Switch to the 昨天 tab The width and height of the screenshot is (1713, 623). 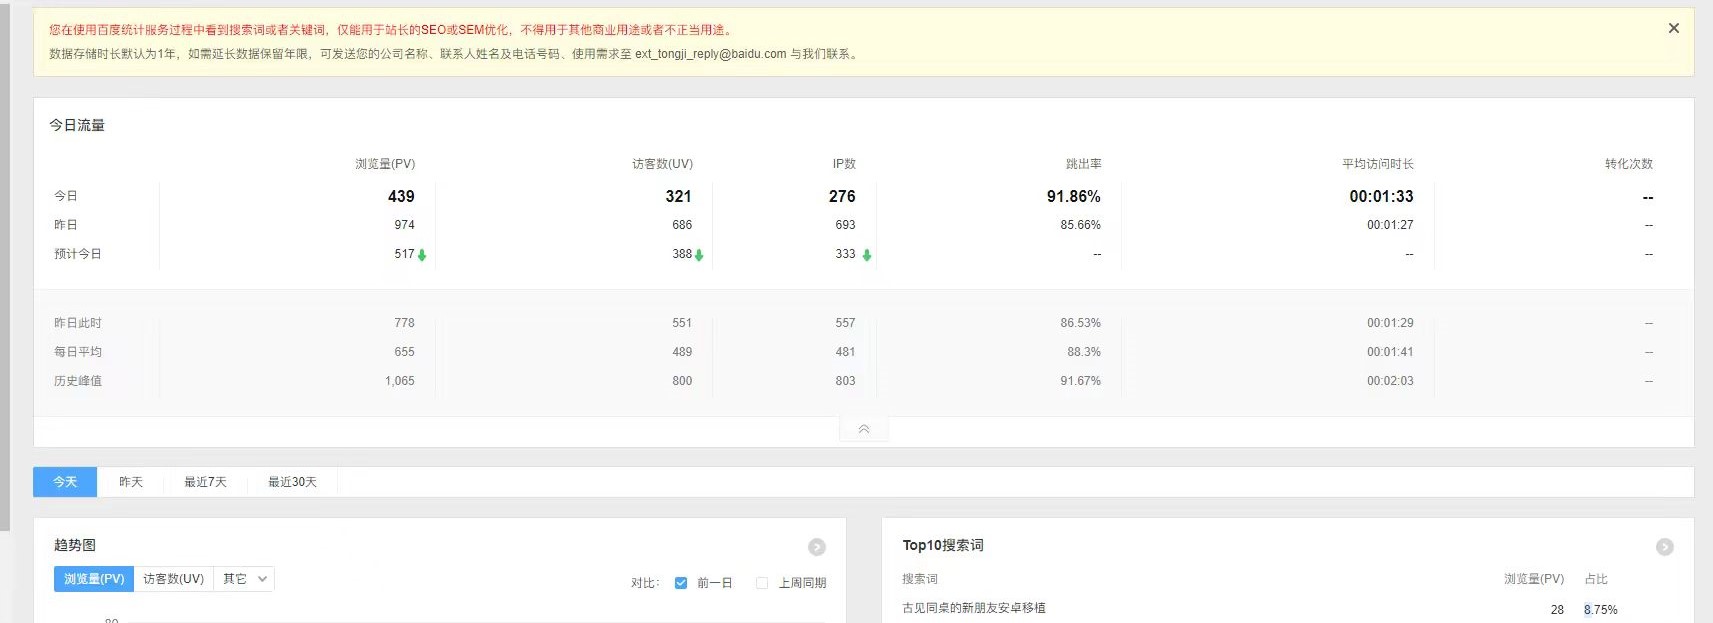[131, 482]
